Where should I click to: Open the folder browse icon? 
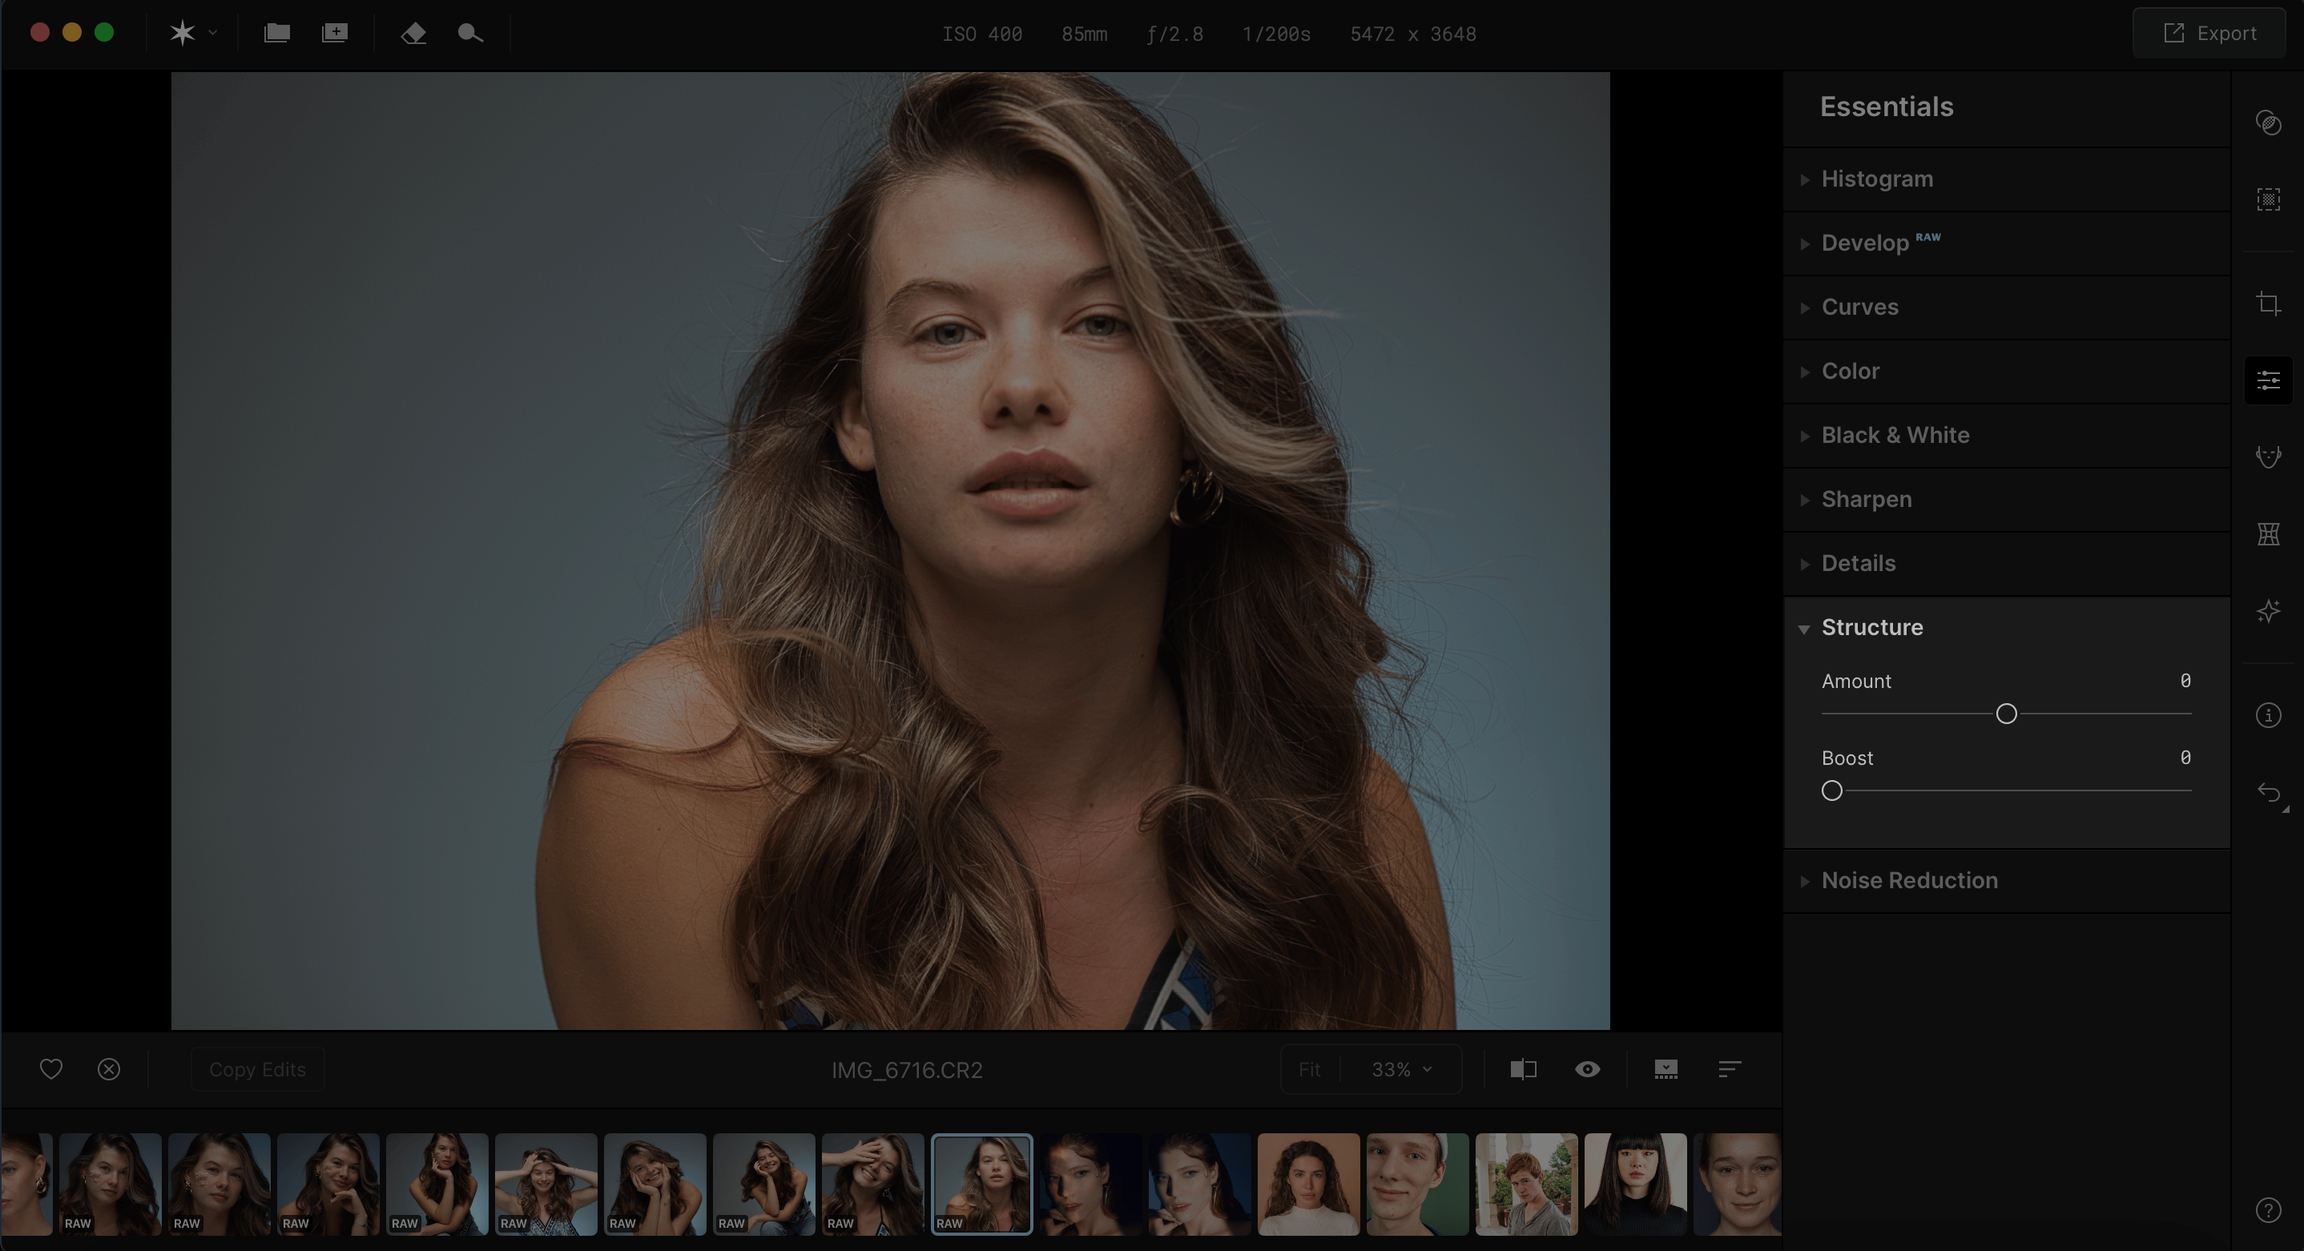277,33
